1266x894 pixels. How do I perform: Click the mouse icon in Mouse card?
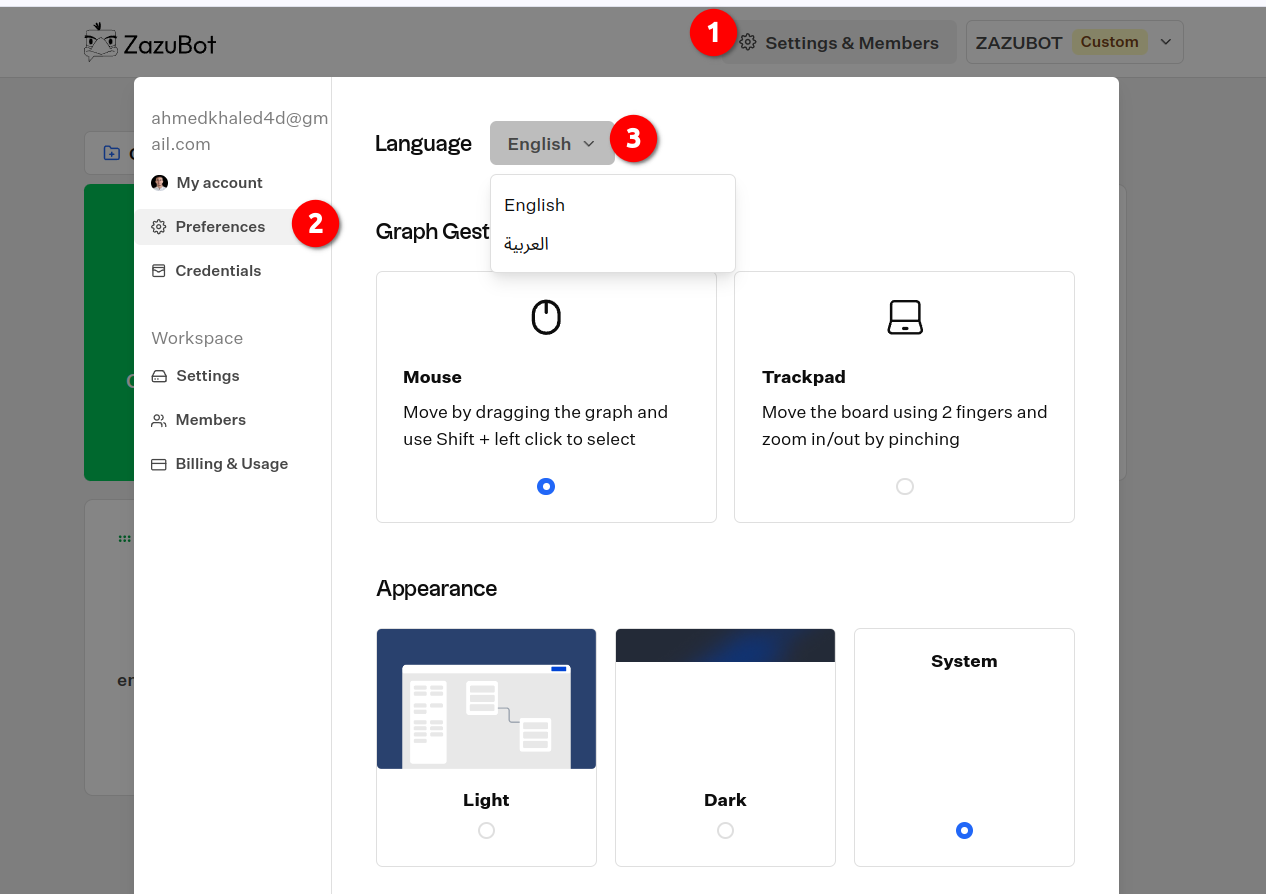click(x=546, y=317)
